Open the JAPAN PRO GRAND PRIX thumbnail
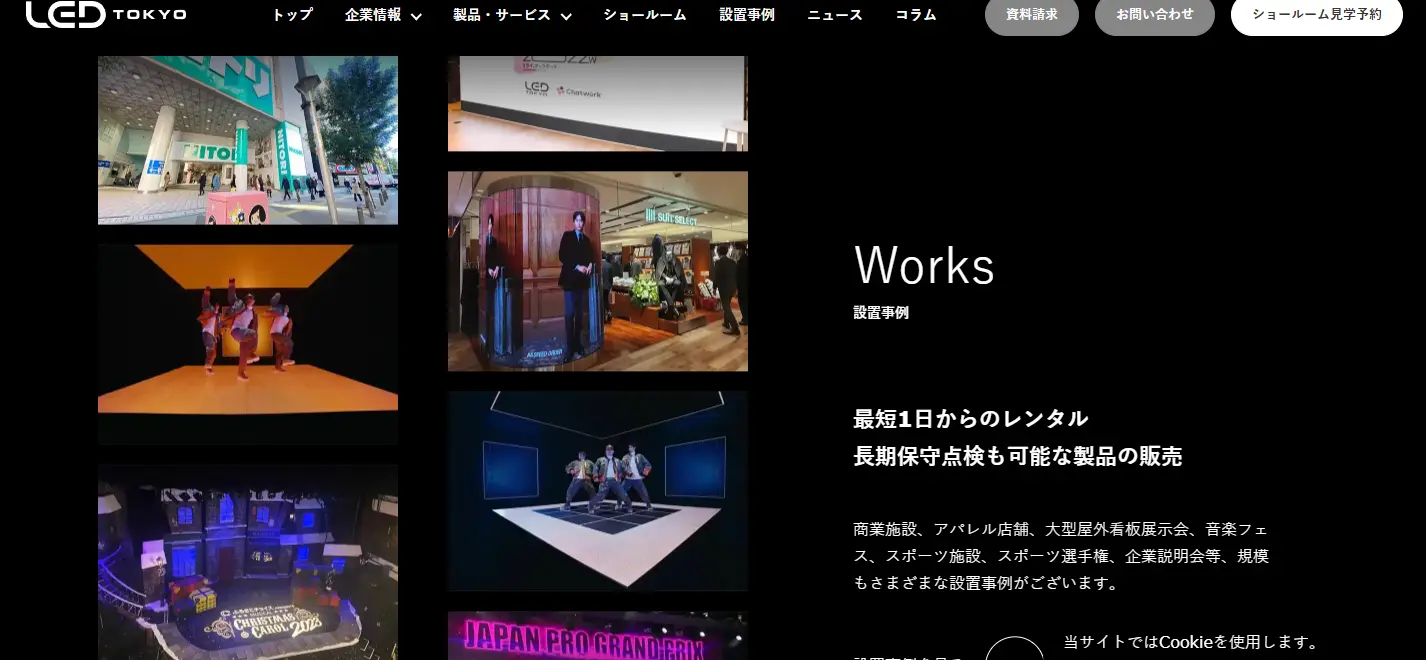Viewport: 1426px width, 660px height. pos(597,636)
